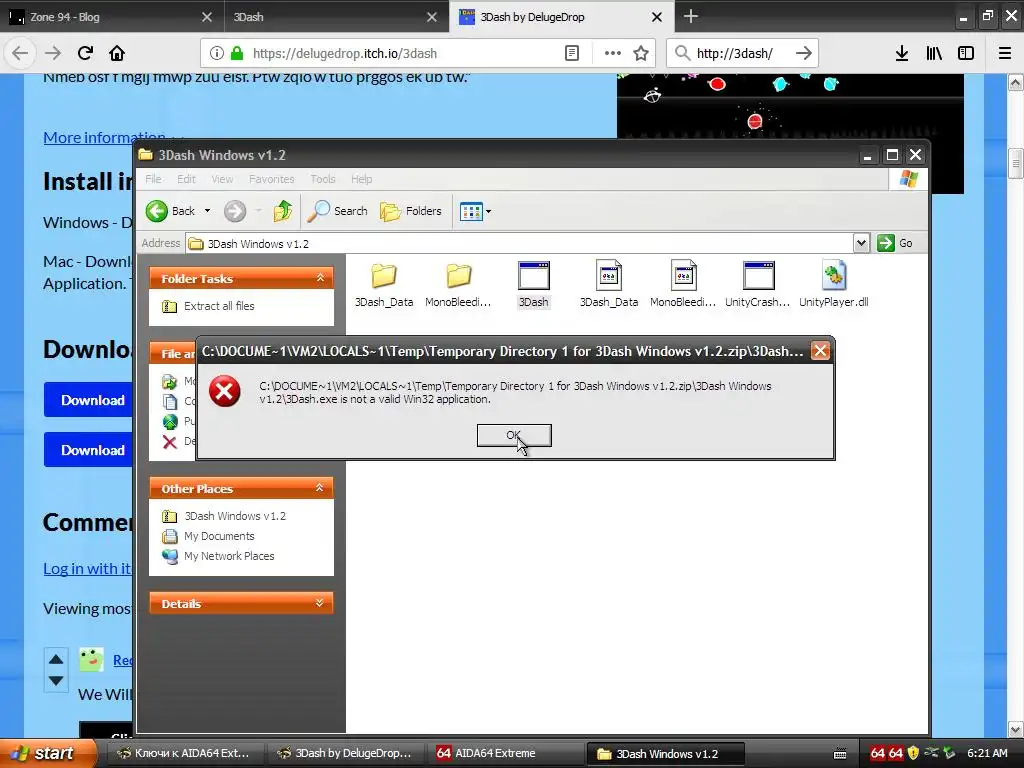This screenshot has height=768, width=1024.
Task: Click the Back button in 3Dash Windows explorer
Action: tap(170, 211)
